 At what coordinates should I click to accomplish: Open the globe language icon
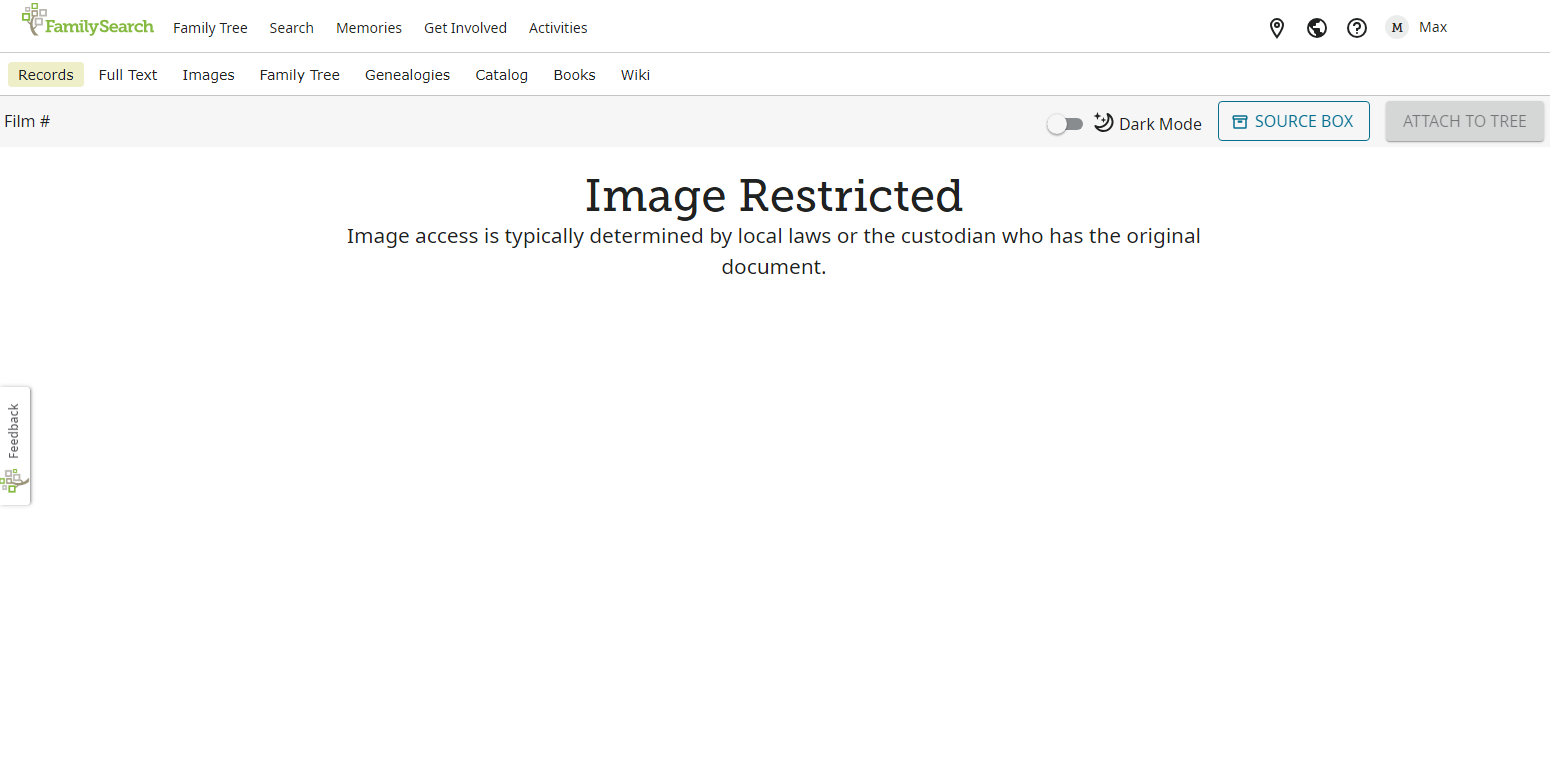point(1316,28)
